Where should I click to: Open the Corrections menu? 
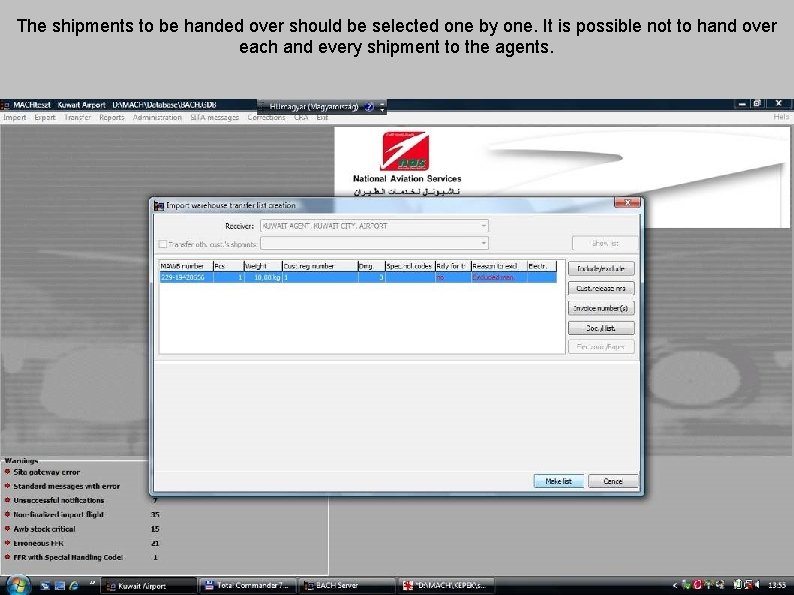[x=266, y=117]
